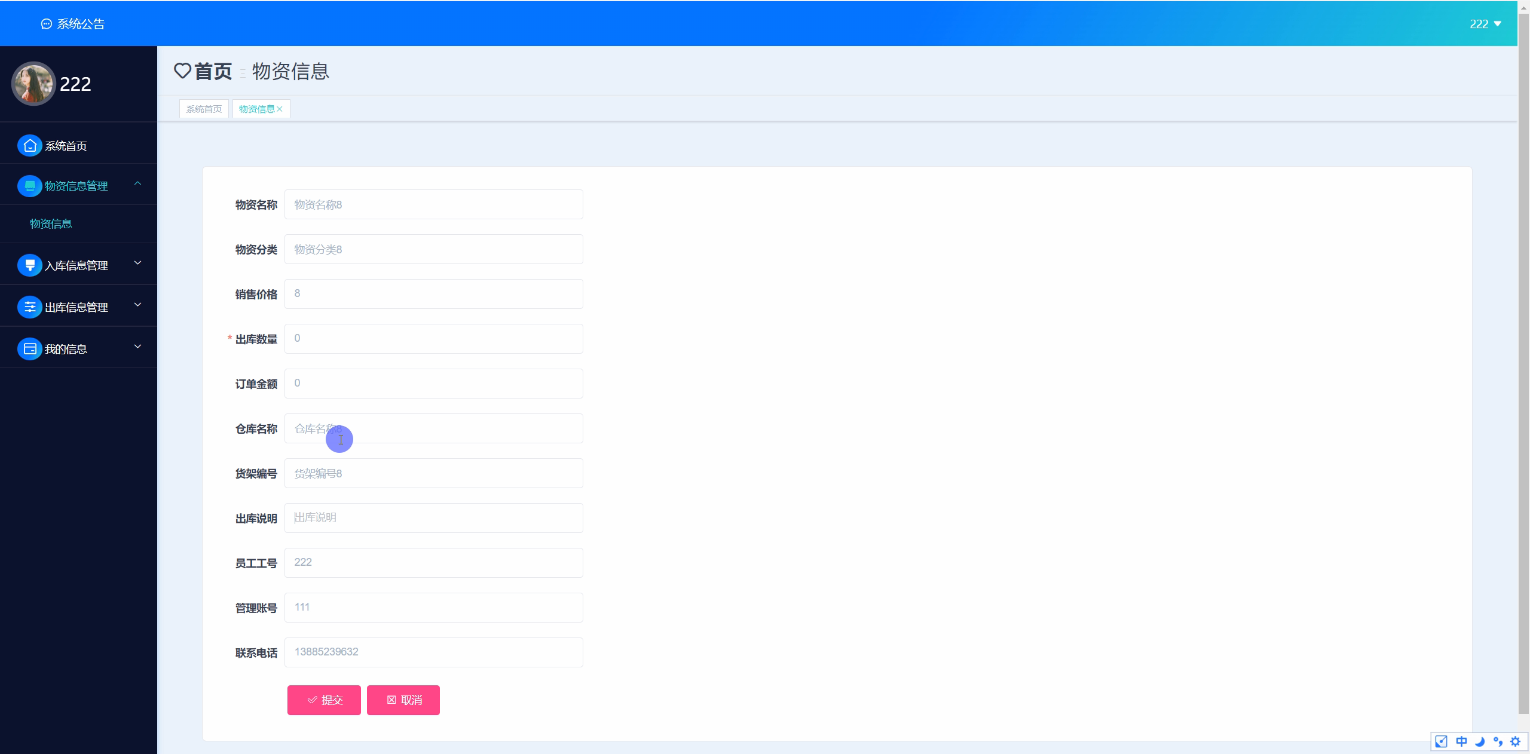Image resolution: width=1530 pixels, height=754 pixels.
Task: Click the heart icon beside 首页
Action: point(182,71)
